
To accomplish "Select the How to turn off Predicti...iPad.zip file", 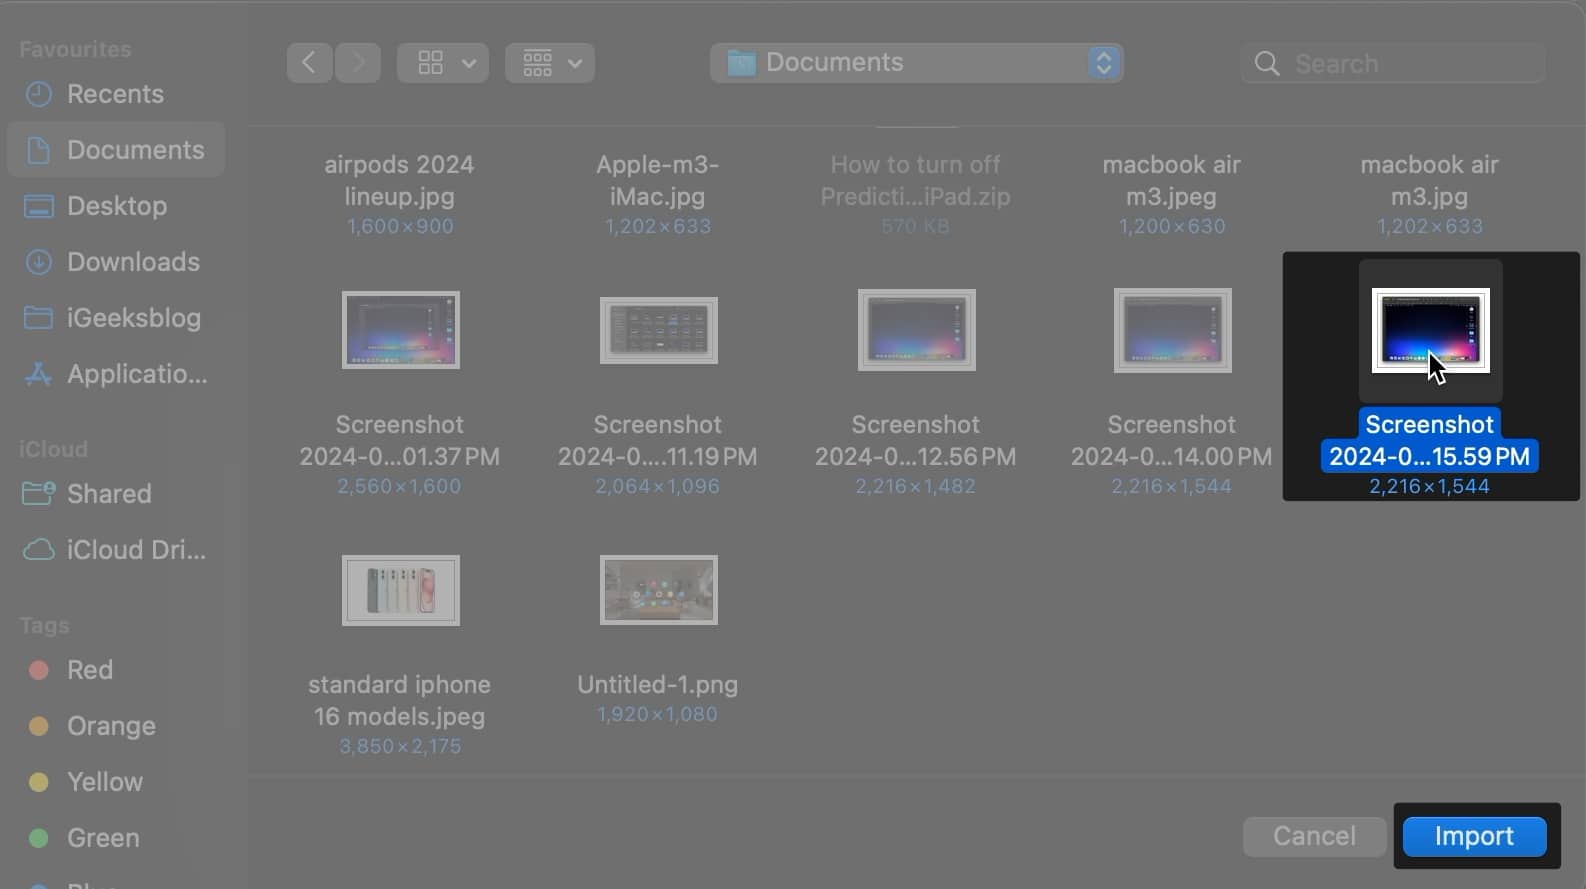I will [916, 181].
